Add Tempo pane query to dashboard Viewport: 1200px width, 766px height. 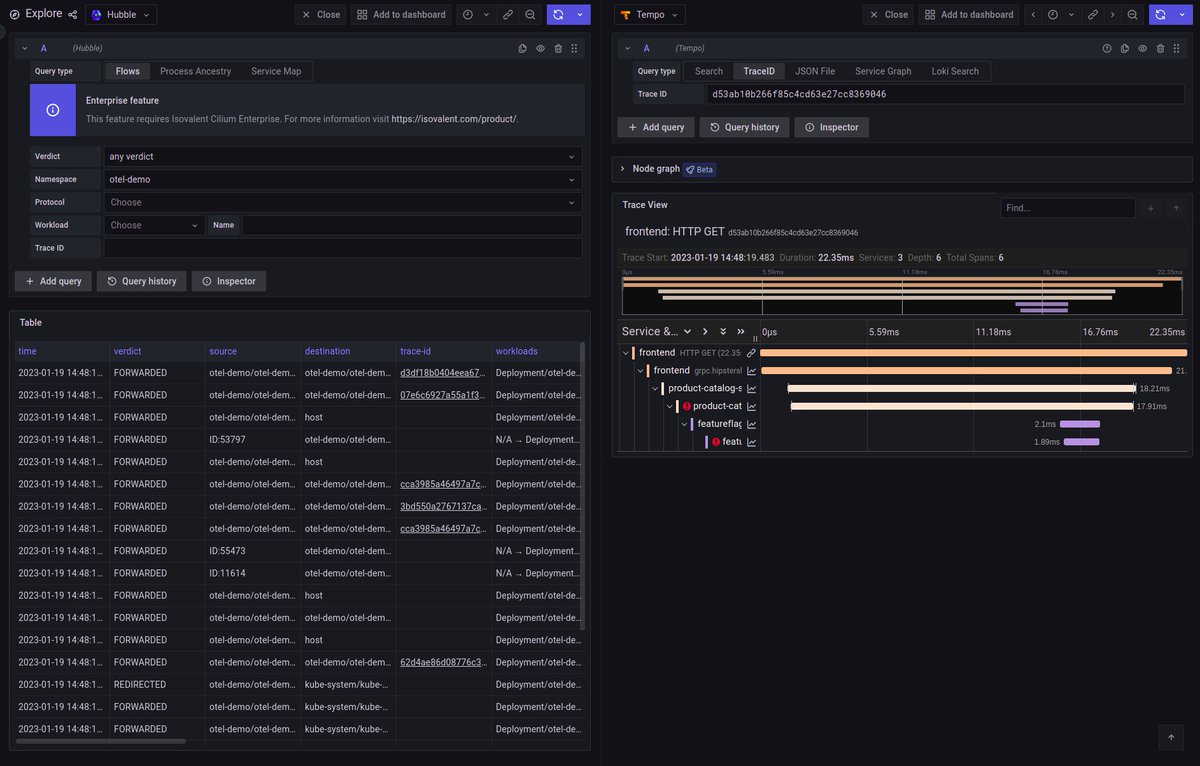point(969,14)
